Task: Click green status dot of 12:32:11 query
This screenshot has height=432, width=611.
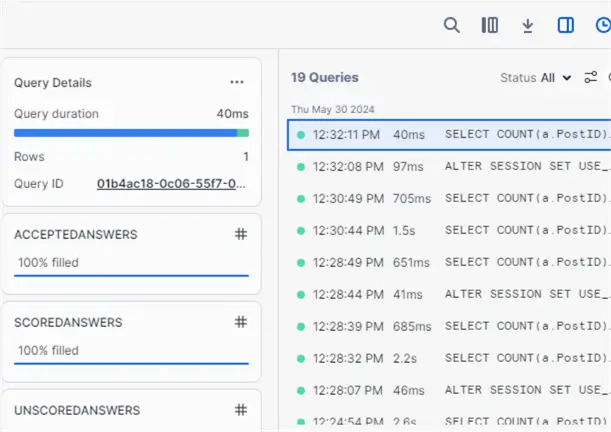Action: [301, 135]
